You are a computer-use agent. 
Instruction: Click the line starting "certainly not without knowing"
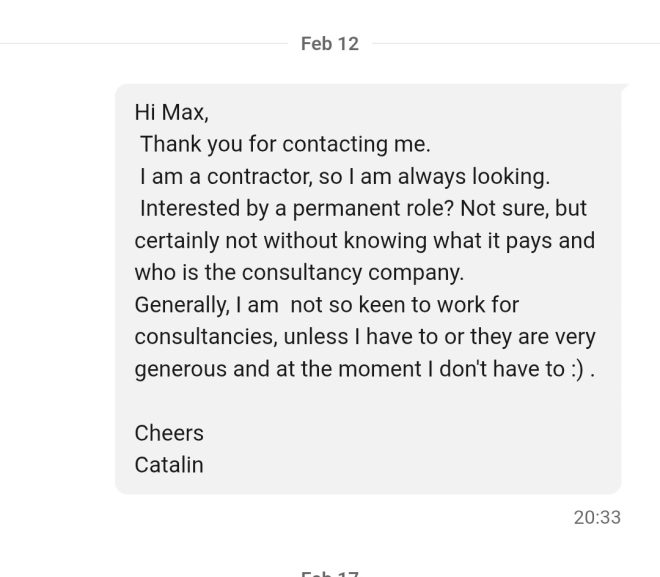coord(364,240)
